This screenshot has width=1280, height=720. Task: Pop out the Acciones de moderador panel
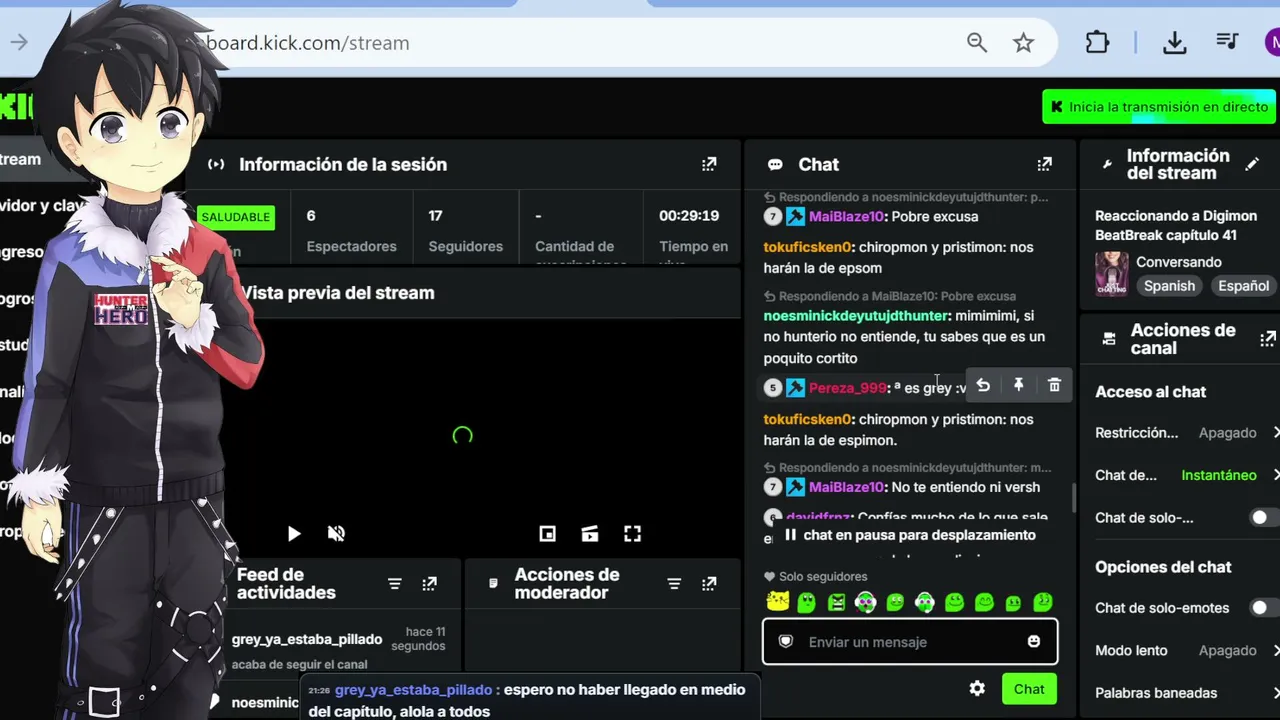709,584
